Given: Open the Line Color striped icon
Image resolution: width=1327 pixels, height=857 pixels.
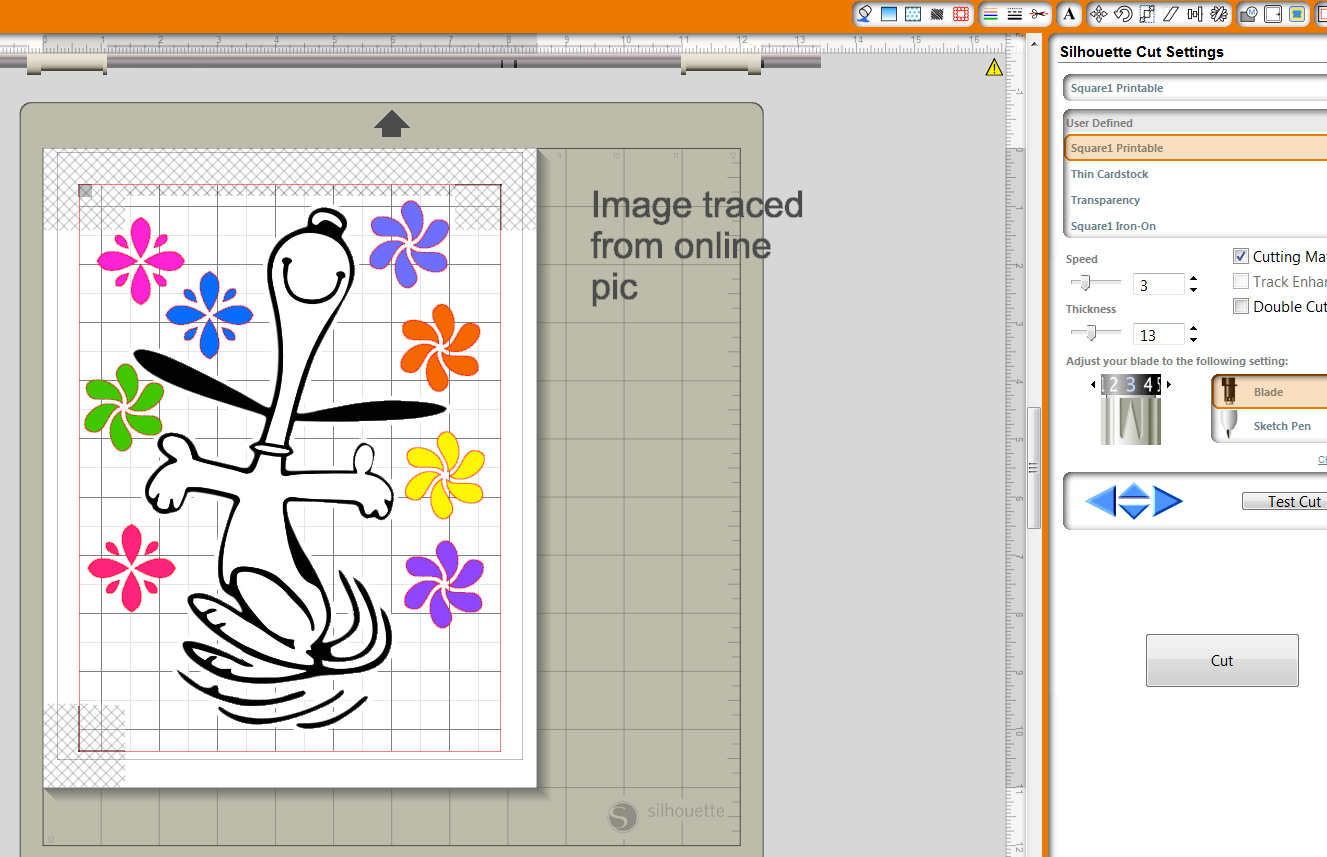Looking at the screenshot, I should [991, 14].
